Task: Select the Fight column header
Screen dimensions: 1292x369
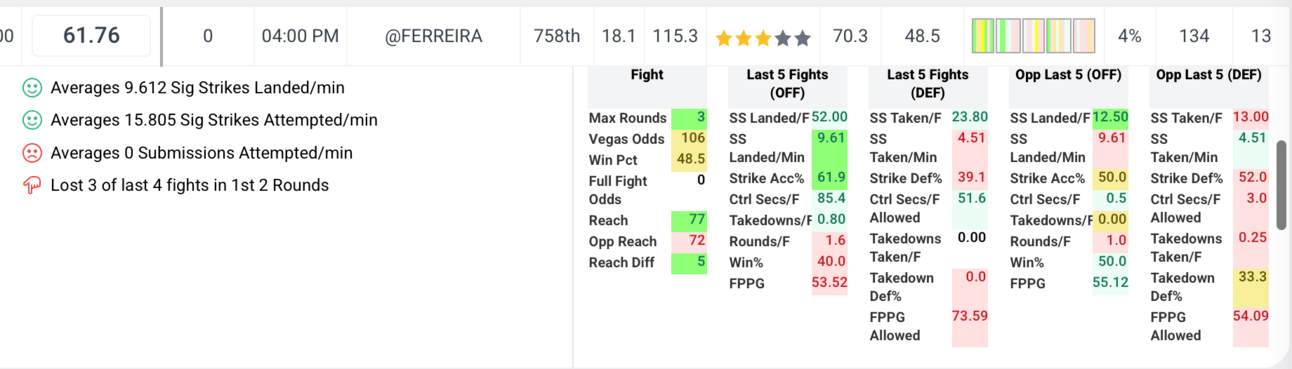Action: tap(647, 75)
